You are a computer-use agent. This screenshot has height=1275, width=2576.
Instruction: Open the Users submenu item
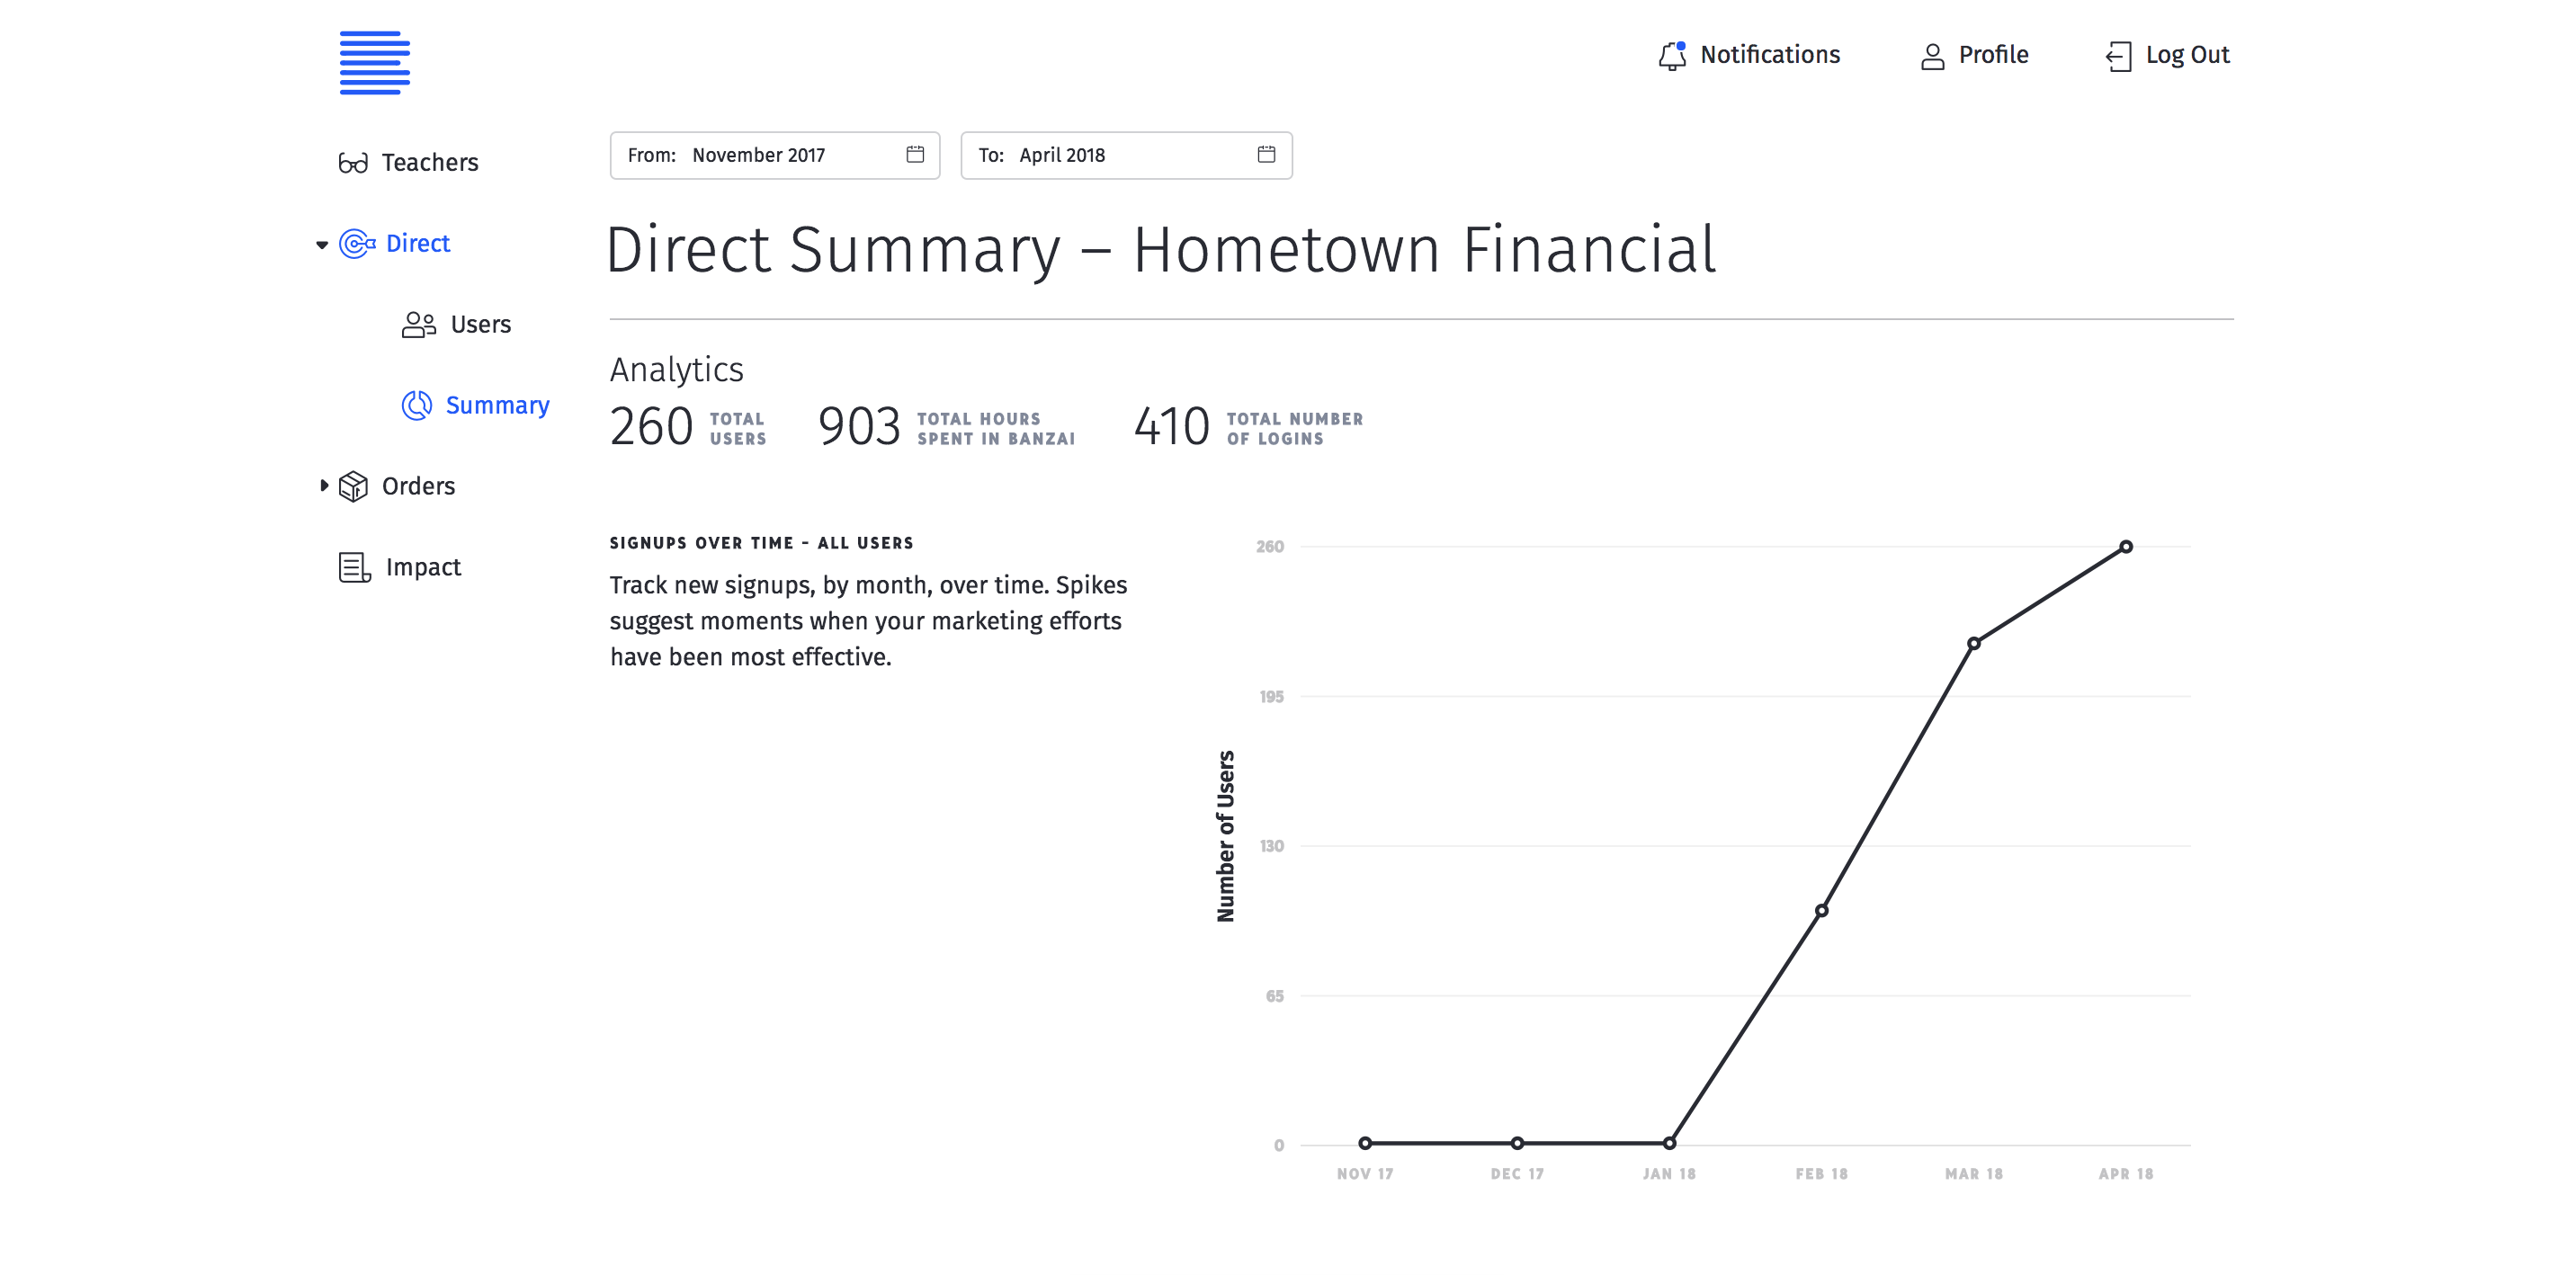481,324
